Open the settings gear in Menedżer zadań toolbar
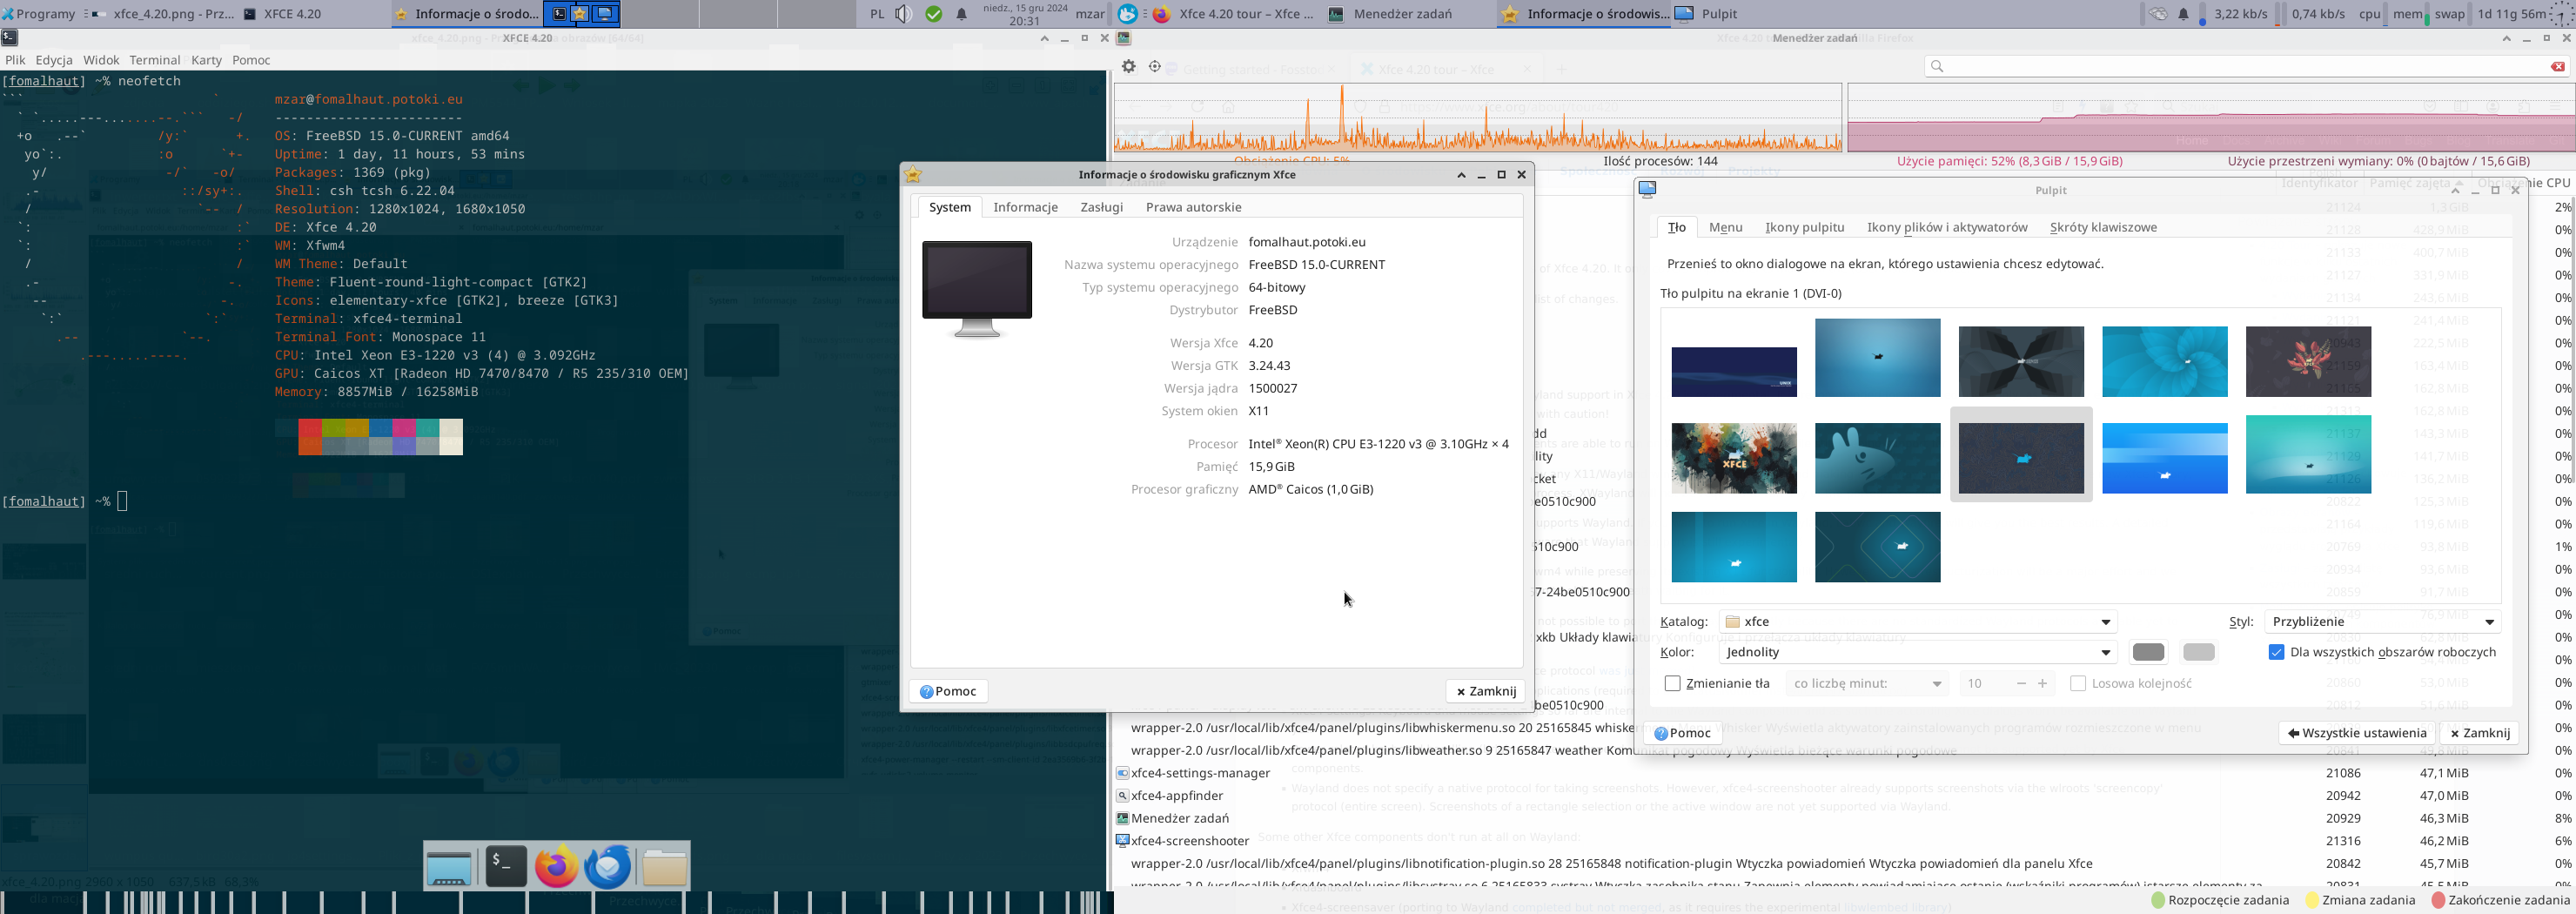The image size is (2576, 914). 1129,66
